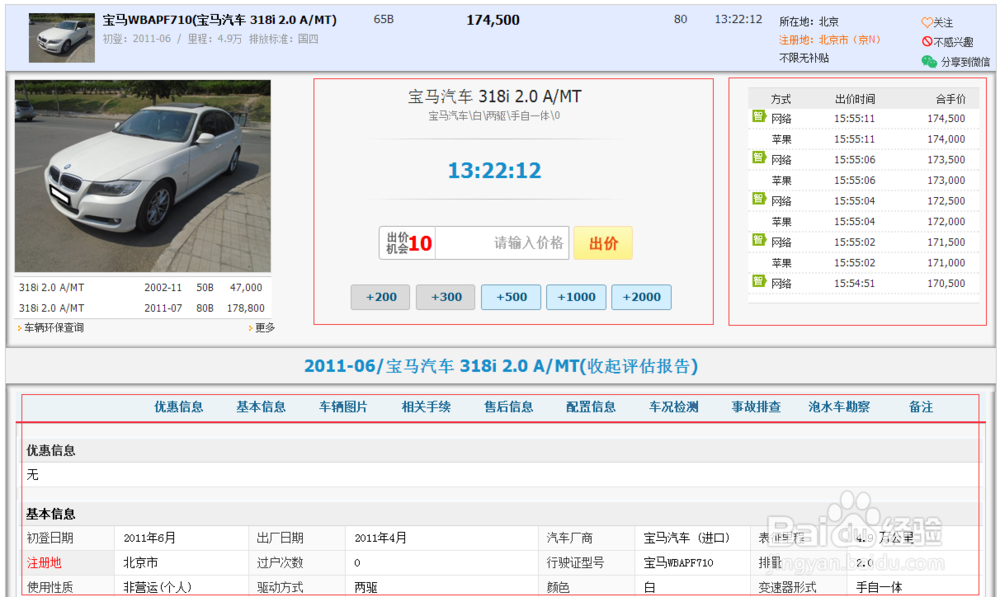Open the large white BMW photo

pyautogui.click(x=143, y=176)
